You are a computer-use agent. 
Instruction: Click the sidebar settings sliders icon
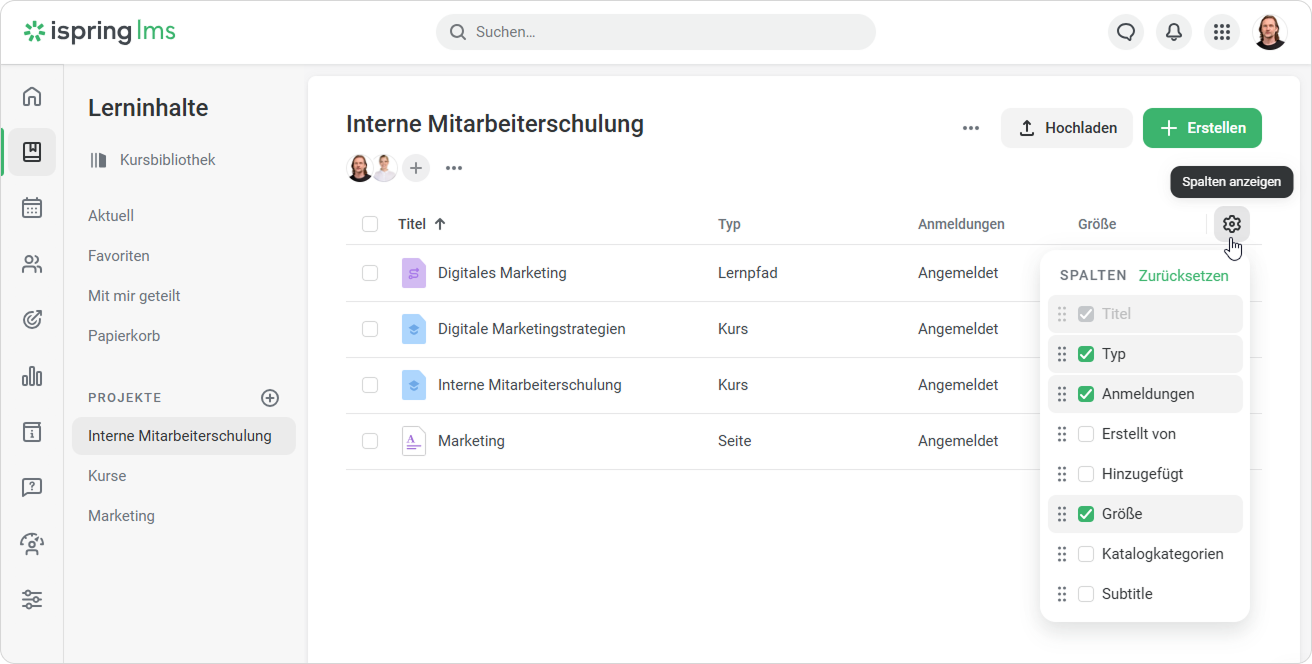[32, 600]
